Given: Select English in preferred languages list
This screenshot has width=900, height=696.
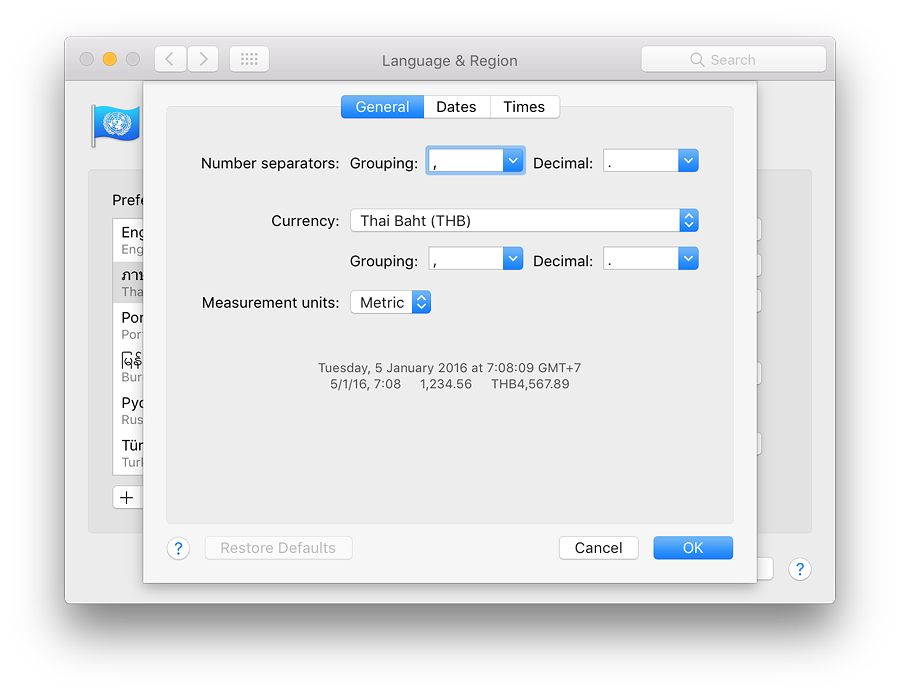Looking at the screenshot, I should [128, 240].
